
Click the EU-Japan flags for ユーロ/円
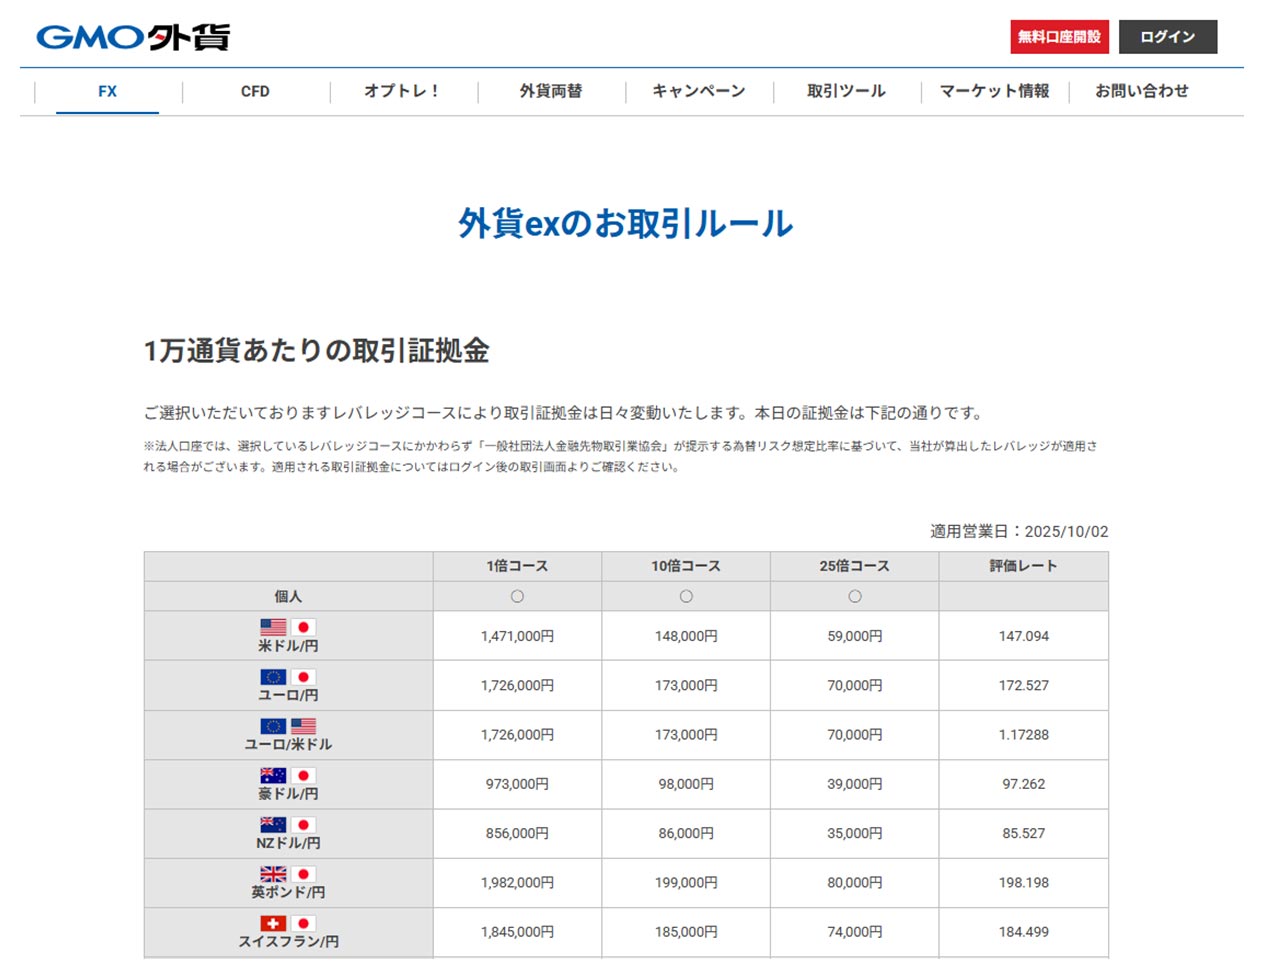click(x=288, y=677)
